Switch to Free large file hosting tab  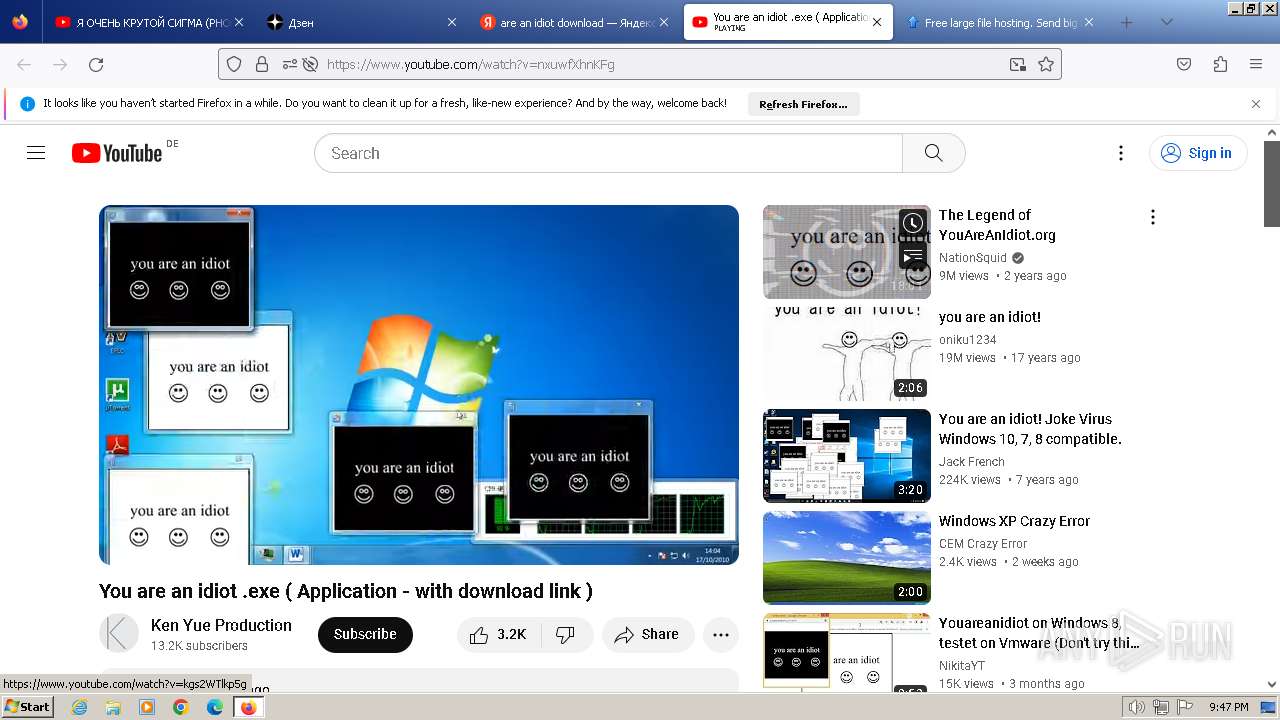[x=1000, y=22]
